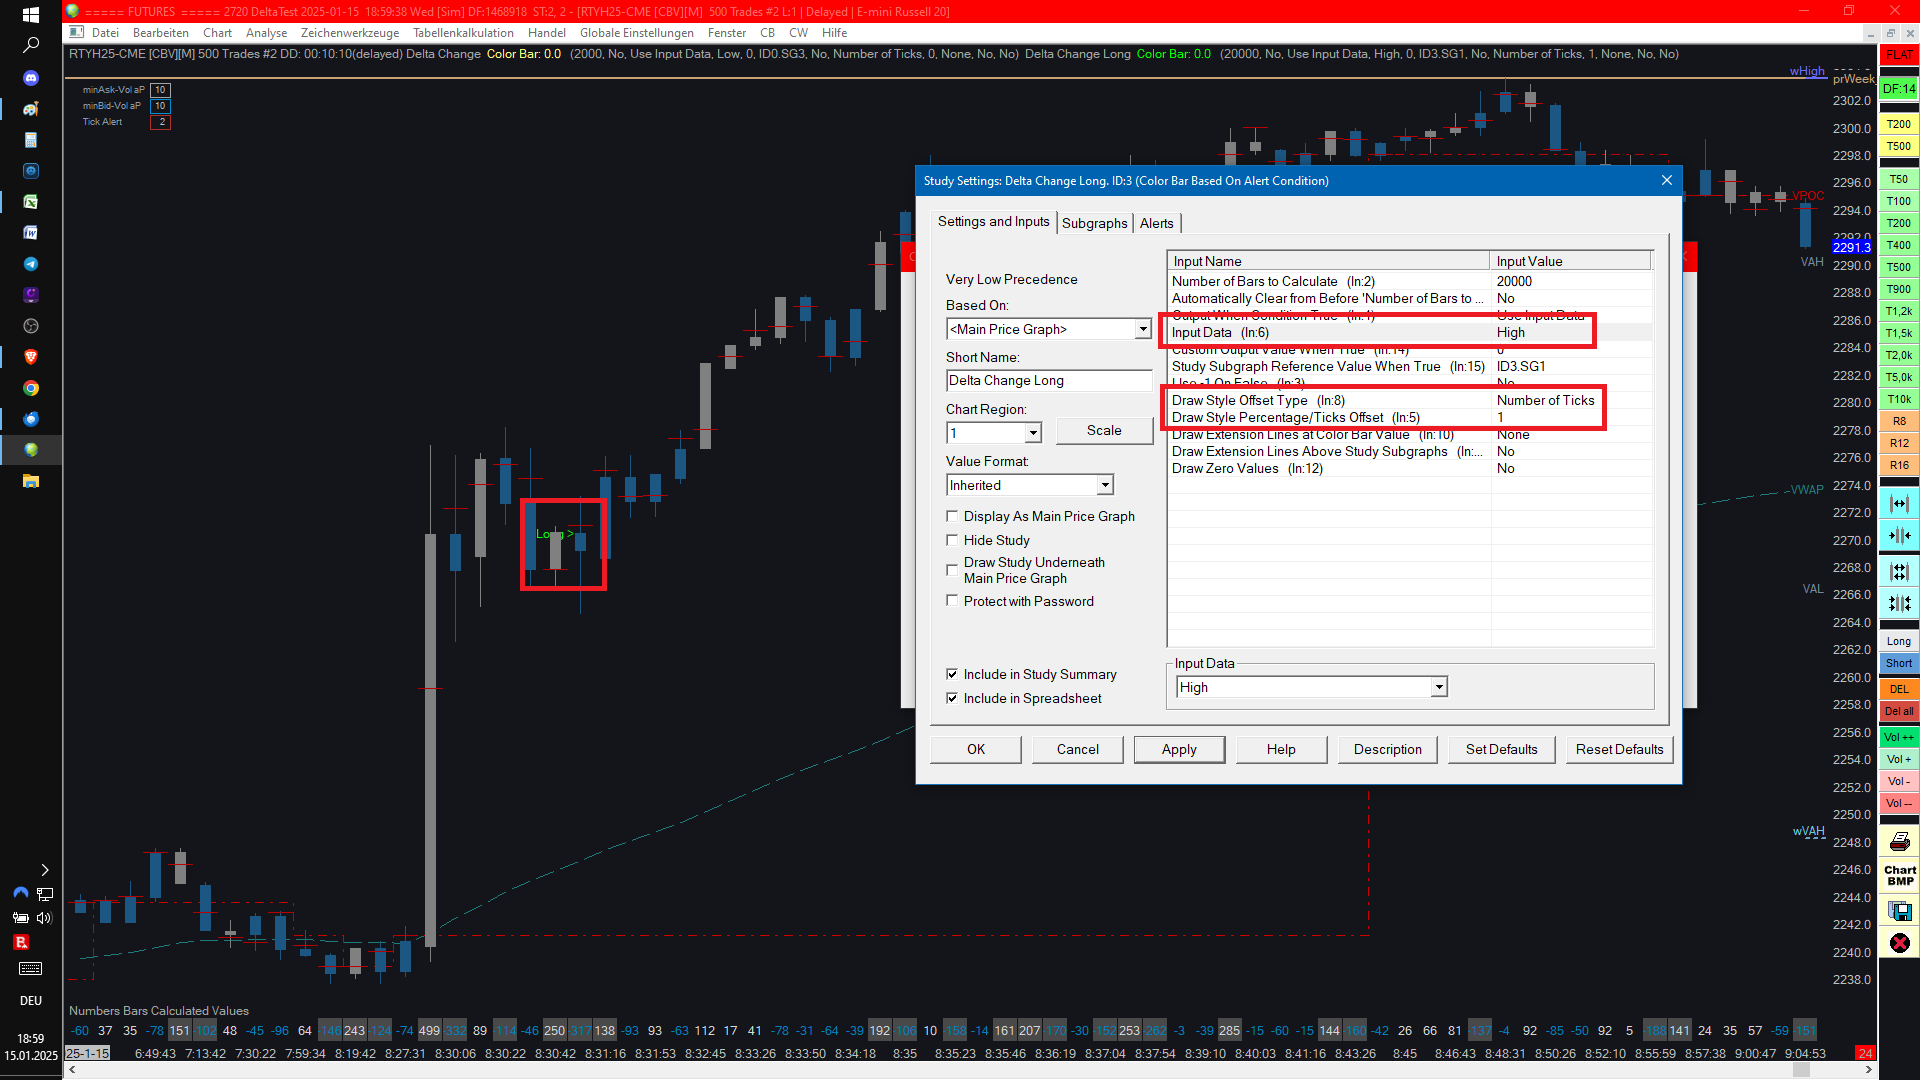Screen dimensions: 1920x1080
Task: Toggle Include in Study Summary checkbox
Action: coord(952,674)
